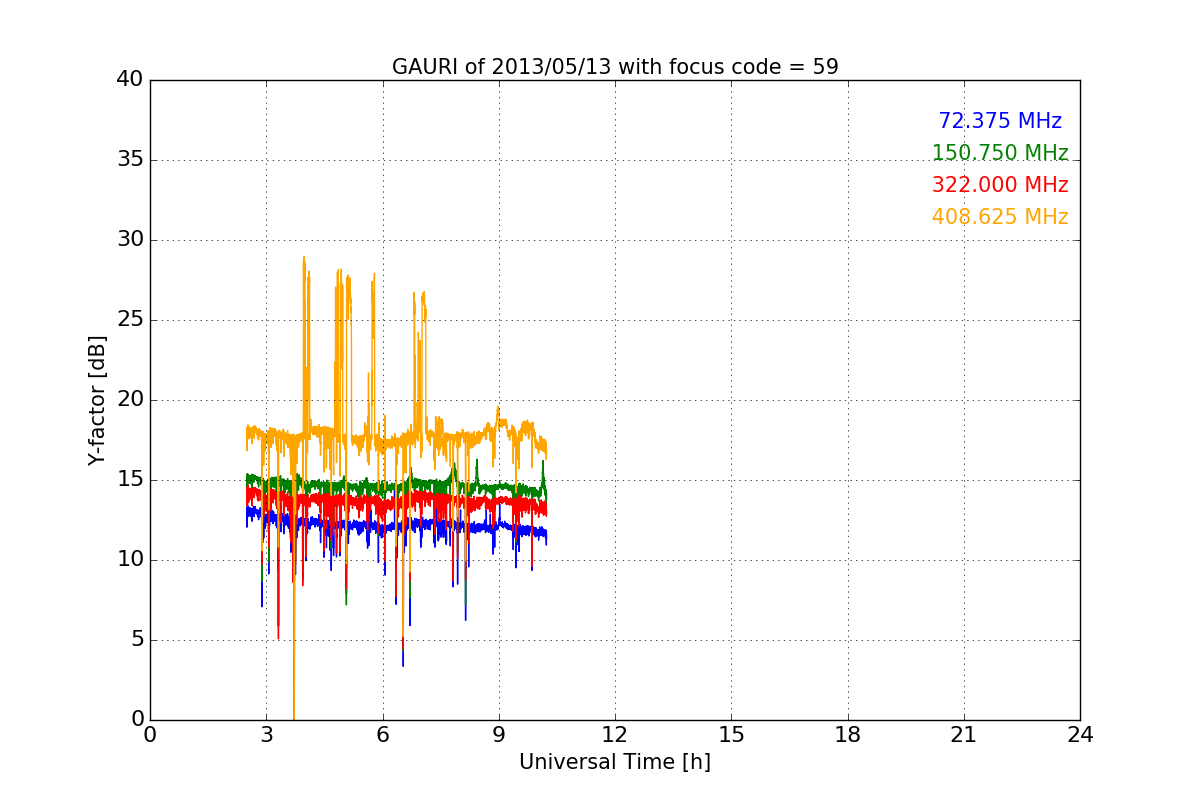
Task: Click the y-axis tick label 10
Action: 130,560
